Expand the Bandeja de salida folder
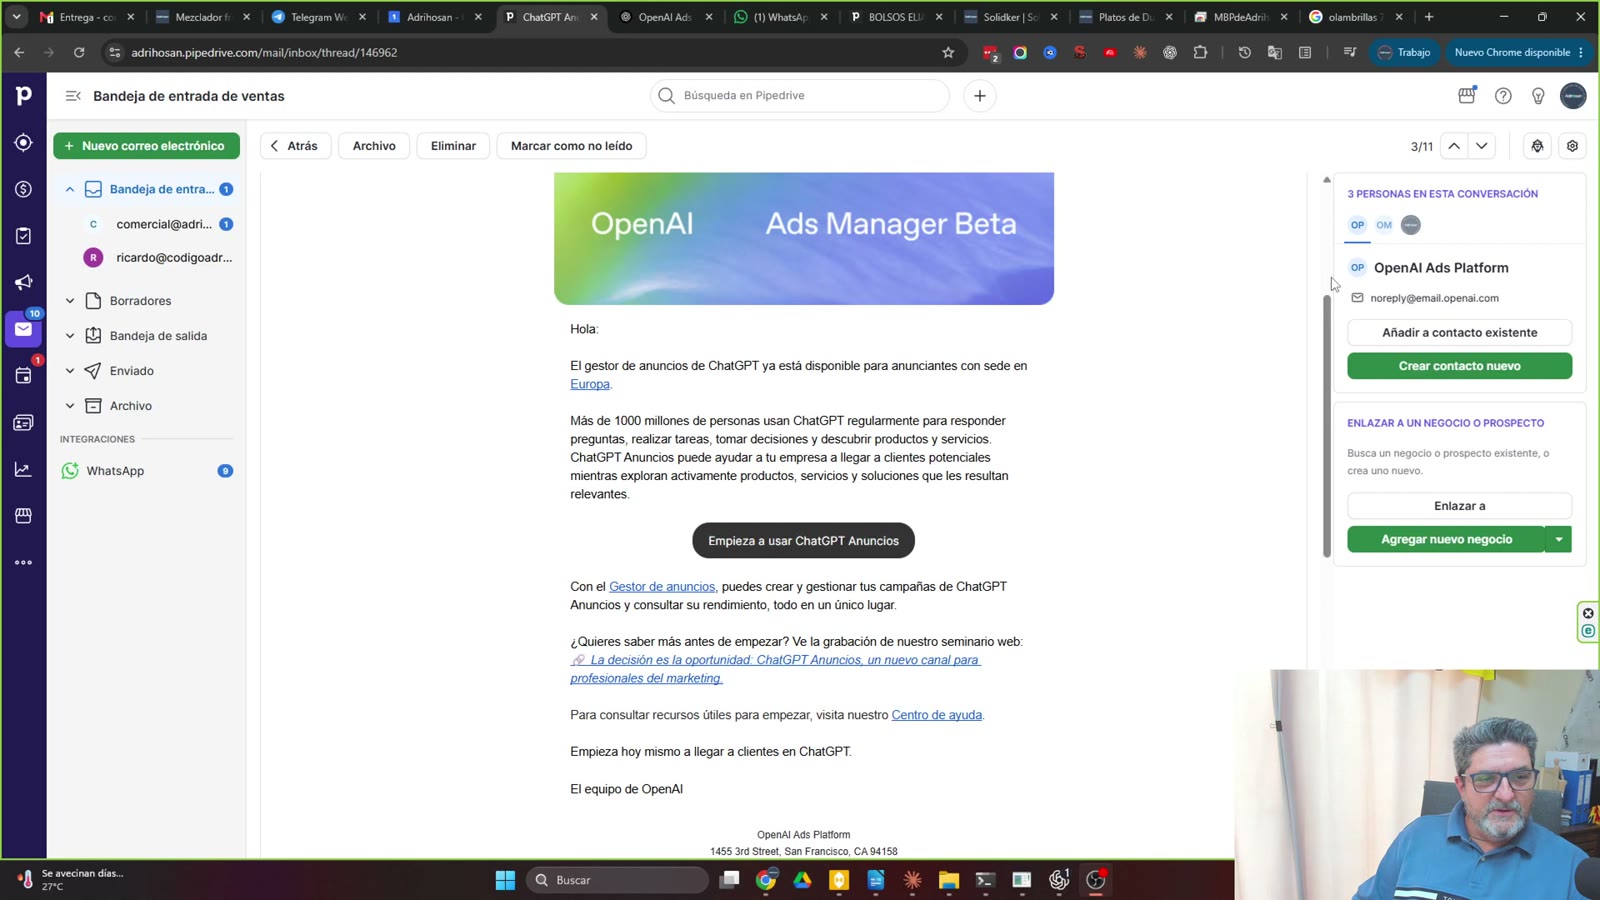1600x900 pixels. (x=70, y=336)
